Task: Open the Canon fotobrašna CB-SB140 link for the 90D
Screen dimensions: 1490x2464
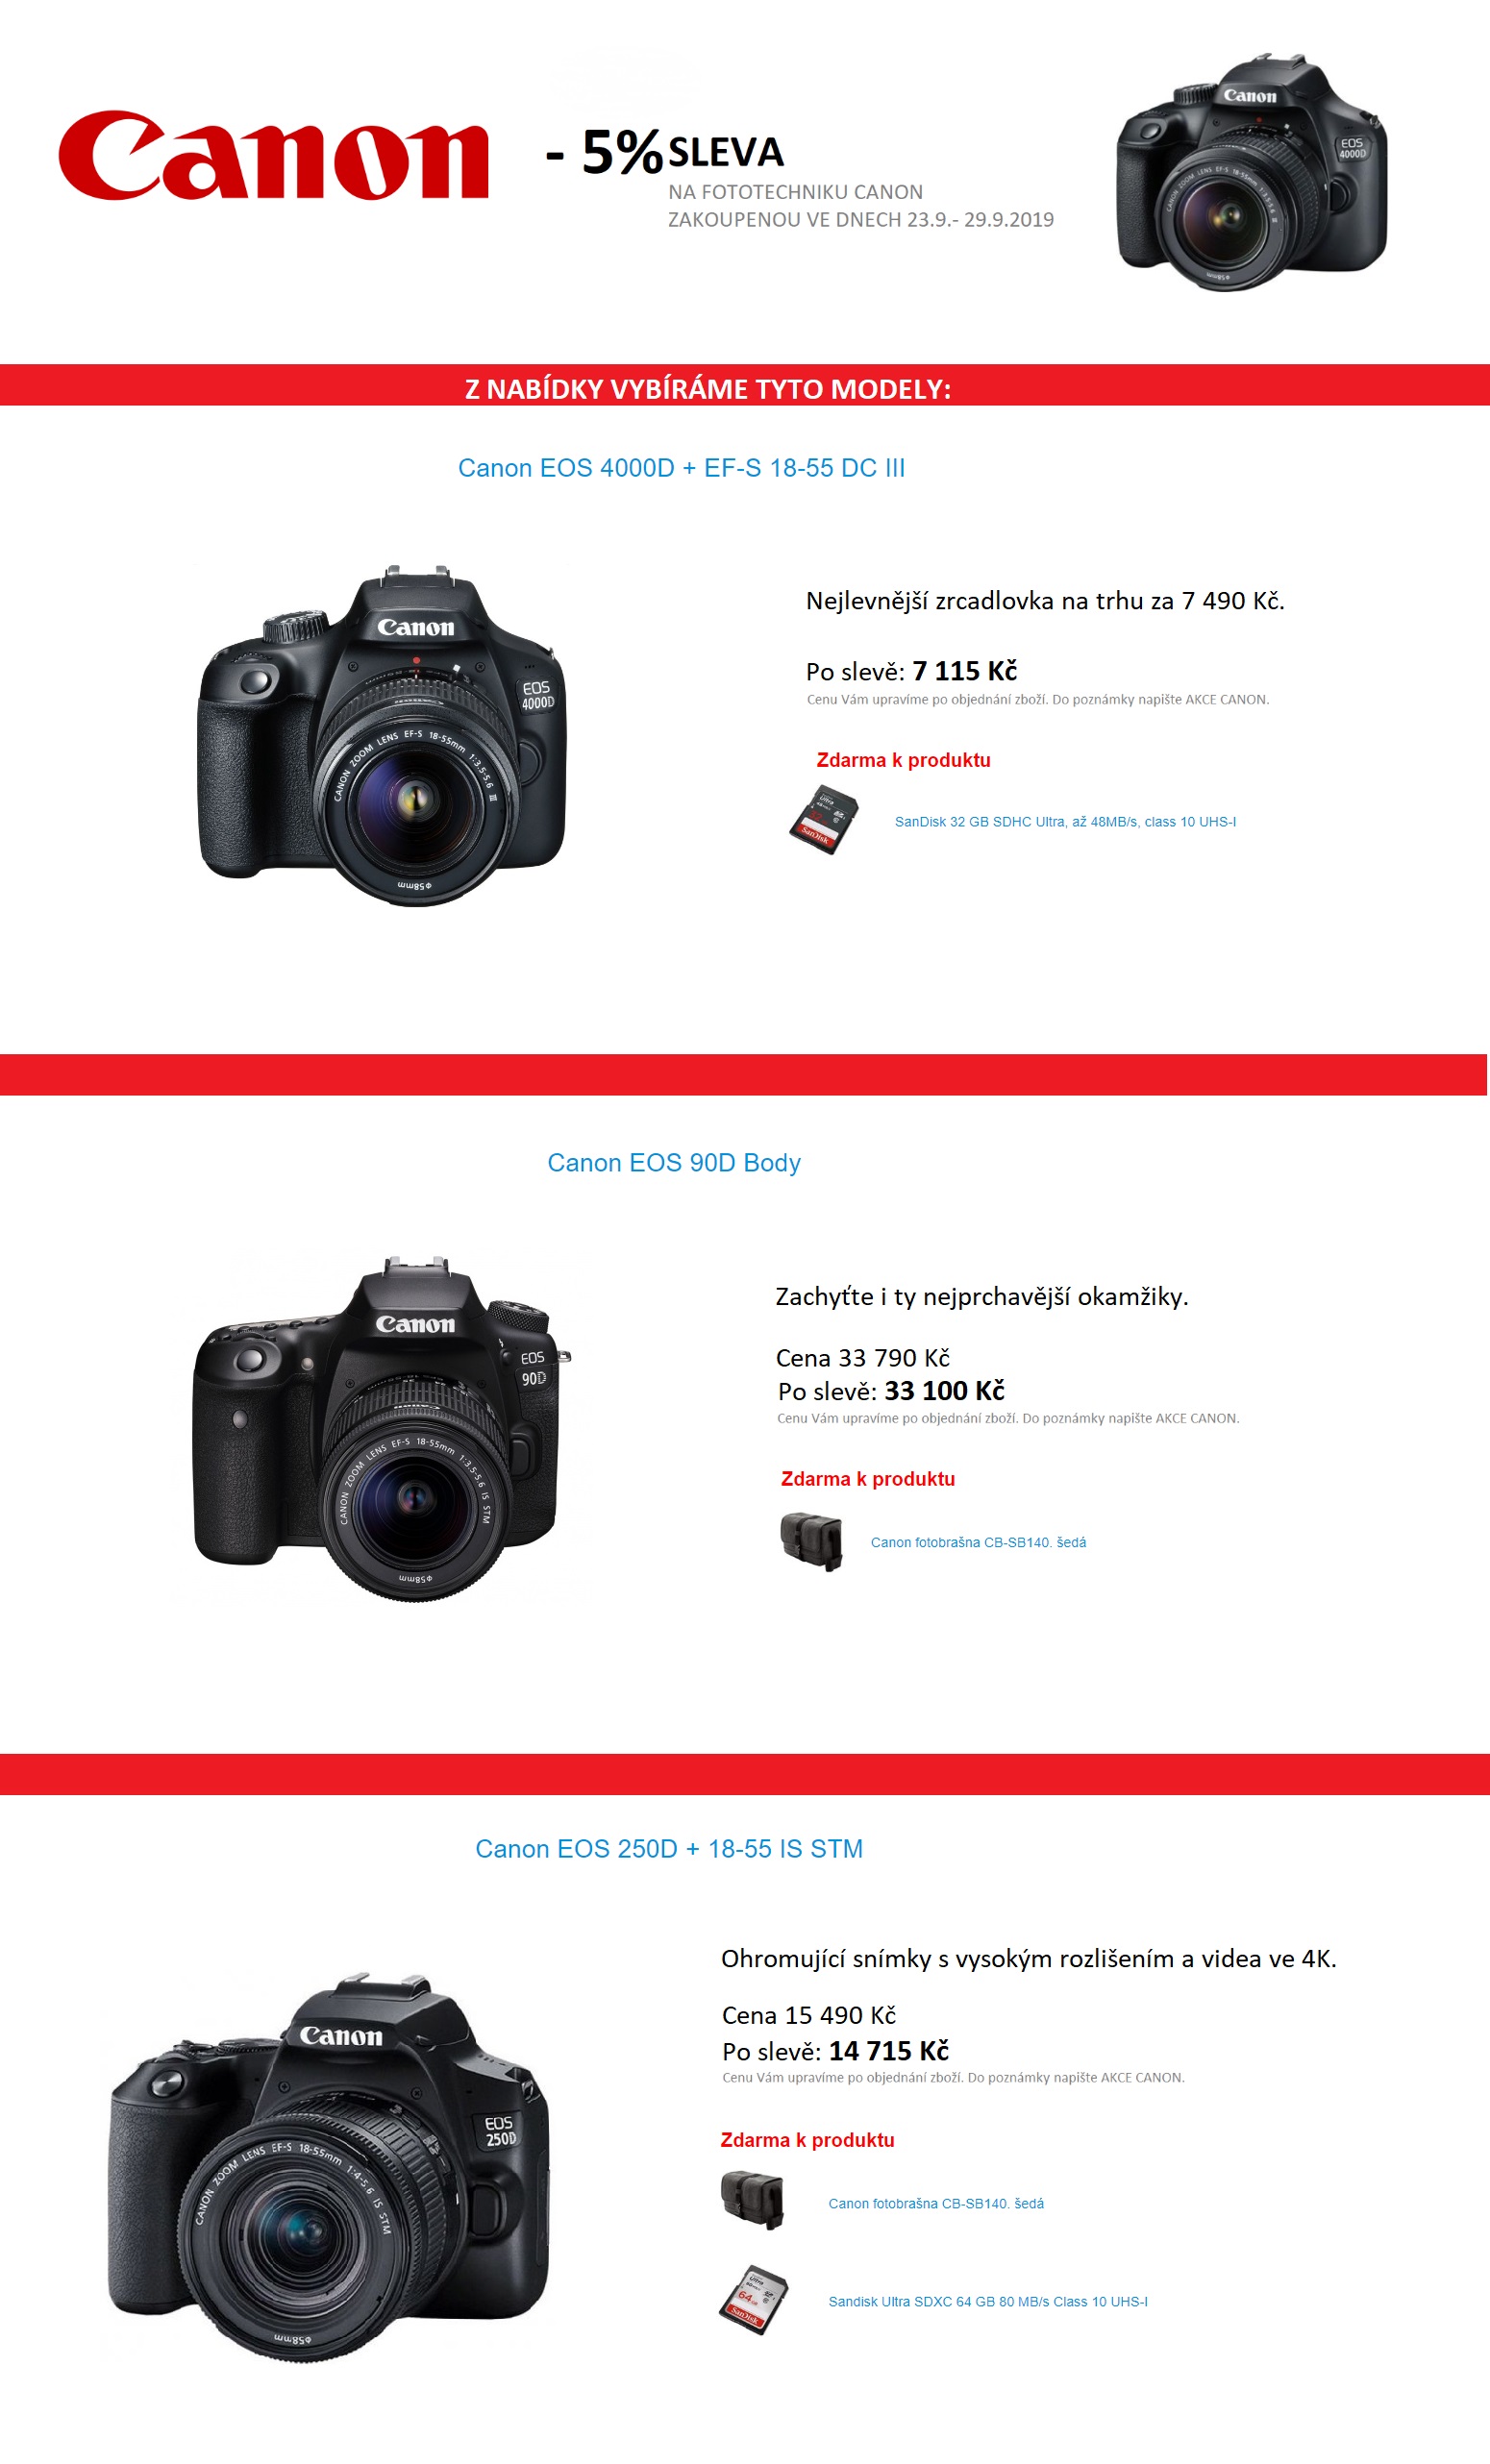Action: click(978, 1543)
